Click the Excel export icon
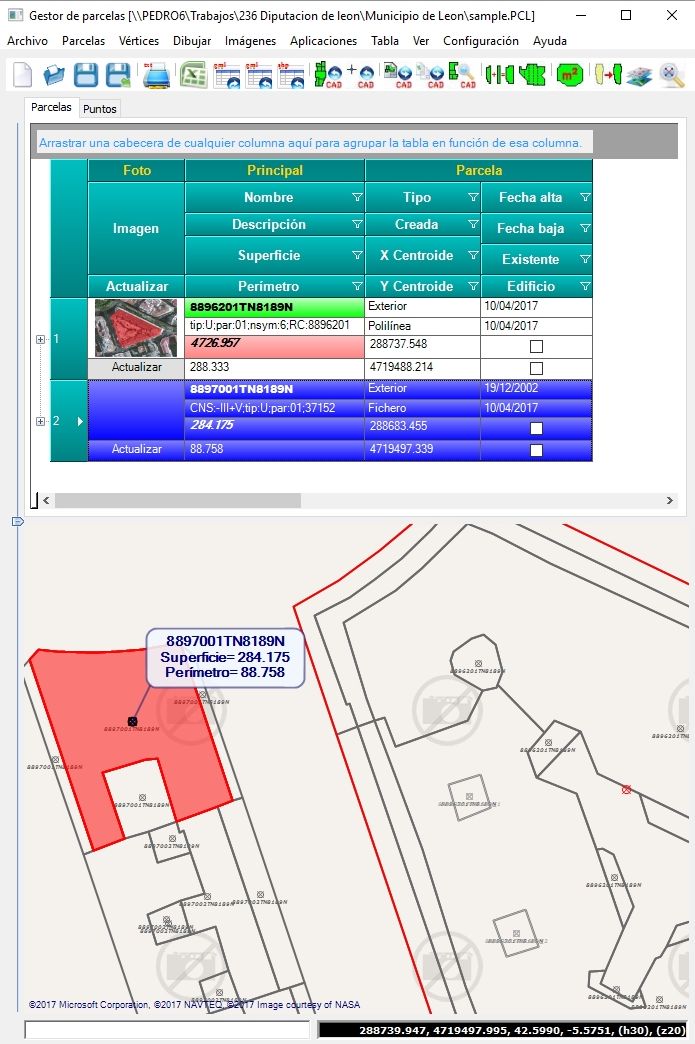This screenshot has width=695, height=1044. point(192,75)
